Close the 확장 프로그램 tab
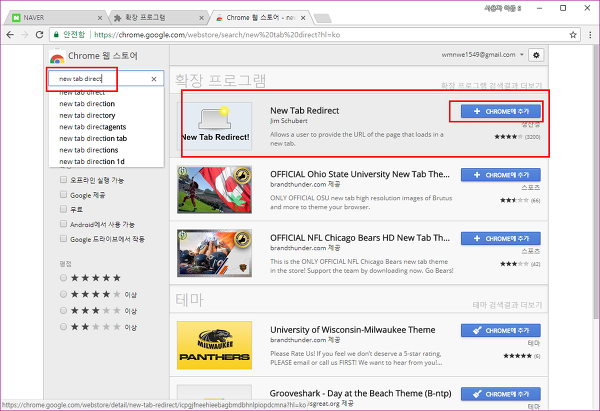 [x=202, y=18]
